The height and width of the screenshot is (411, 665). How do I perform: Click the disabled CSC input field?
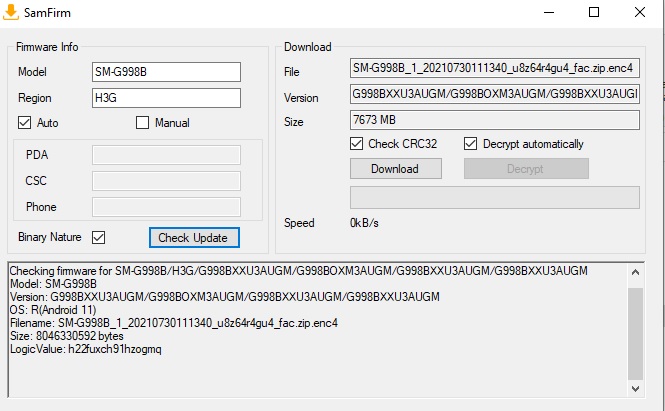coord(166,181)
